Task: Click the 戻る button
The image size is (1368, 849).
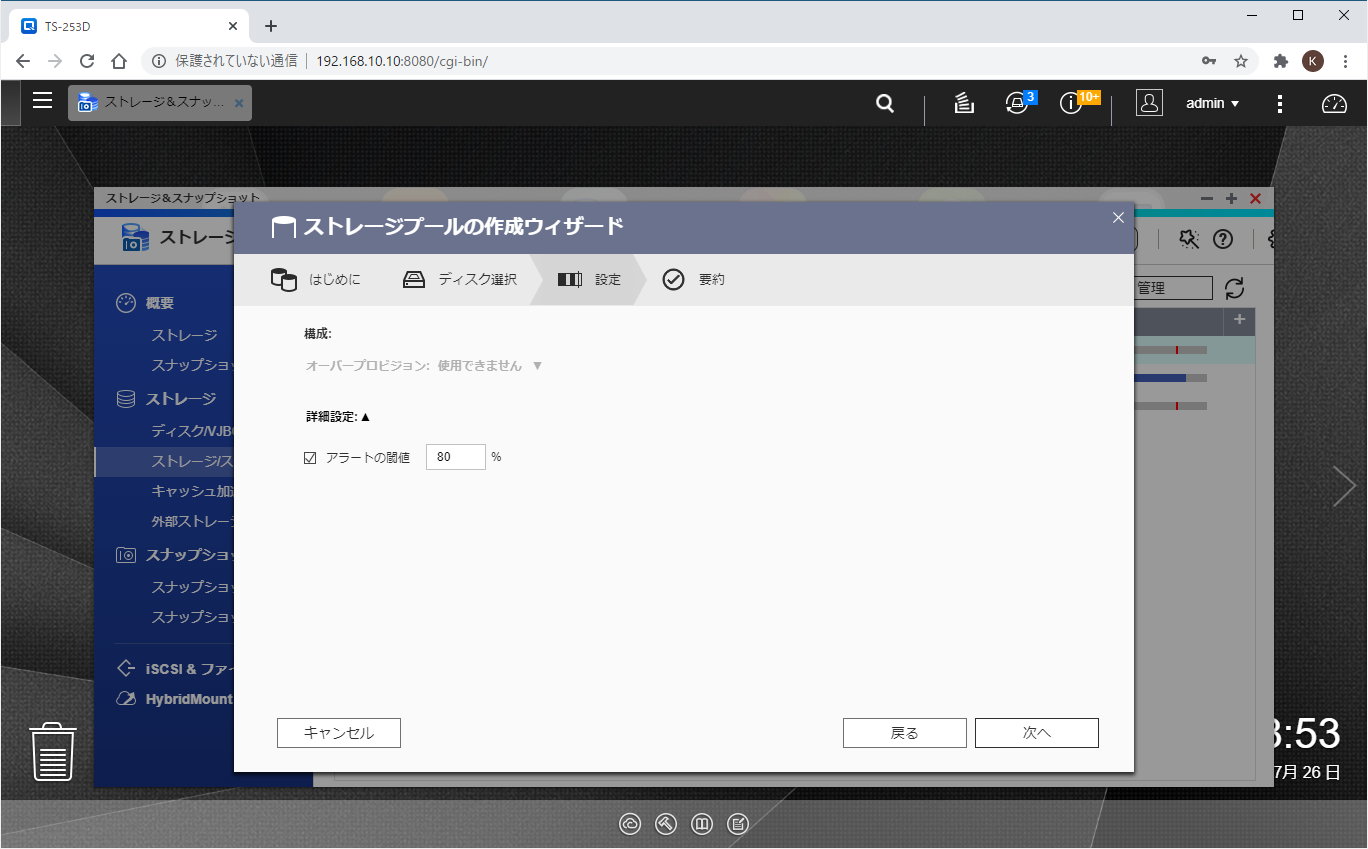Action: 904,733
